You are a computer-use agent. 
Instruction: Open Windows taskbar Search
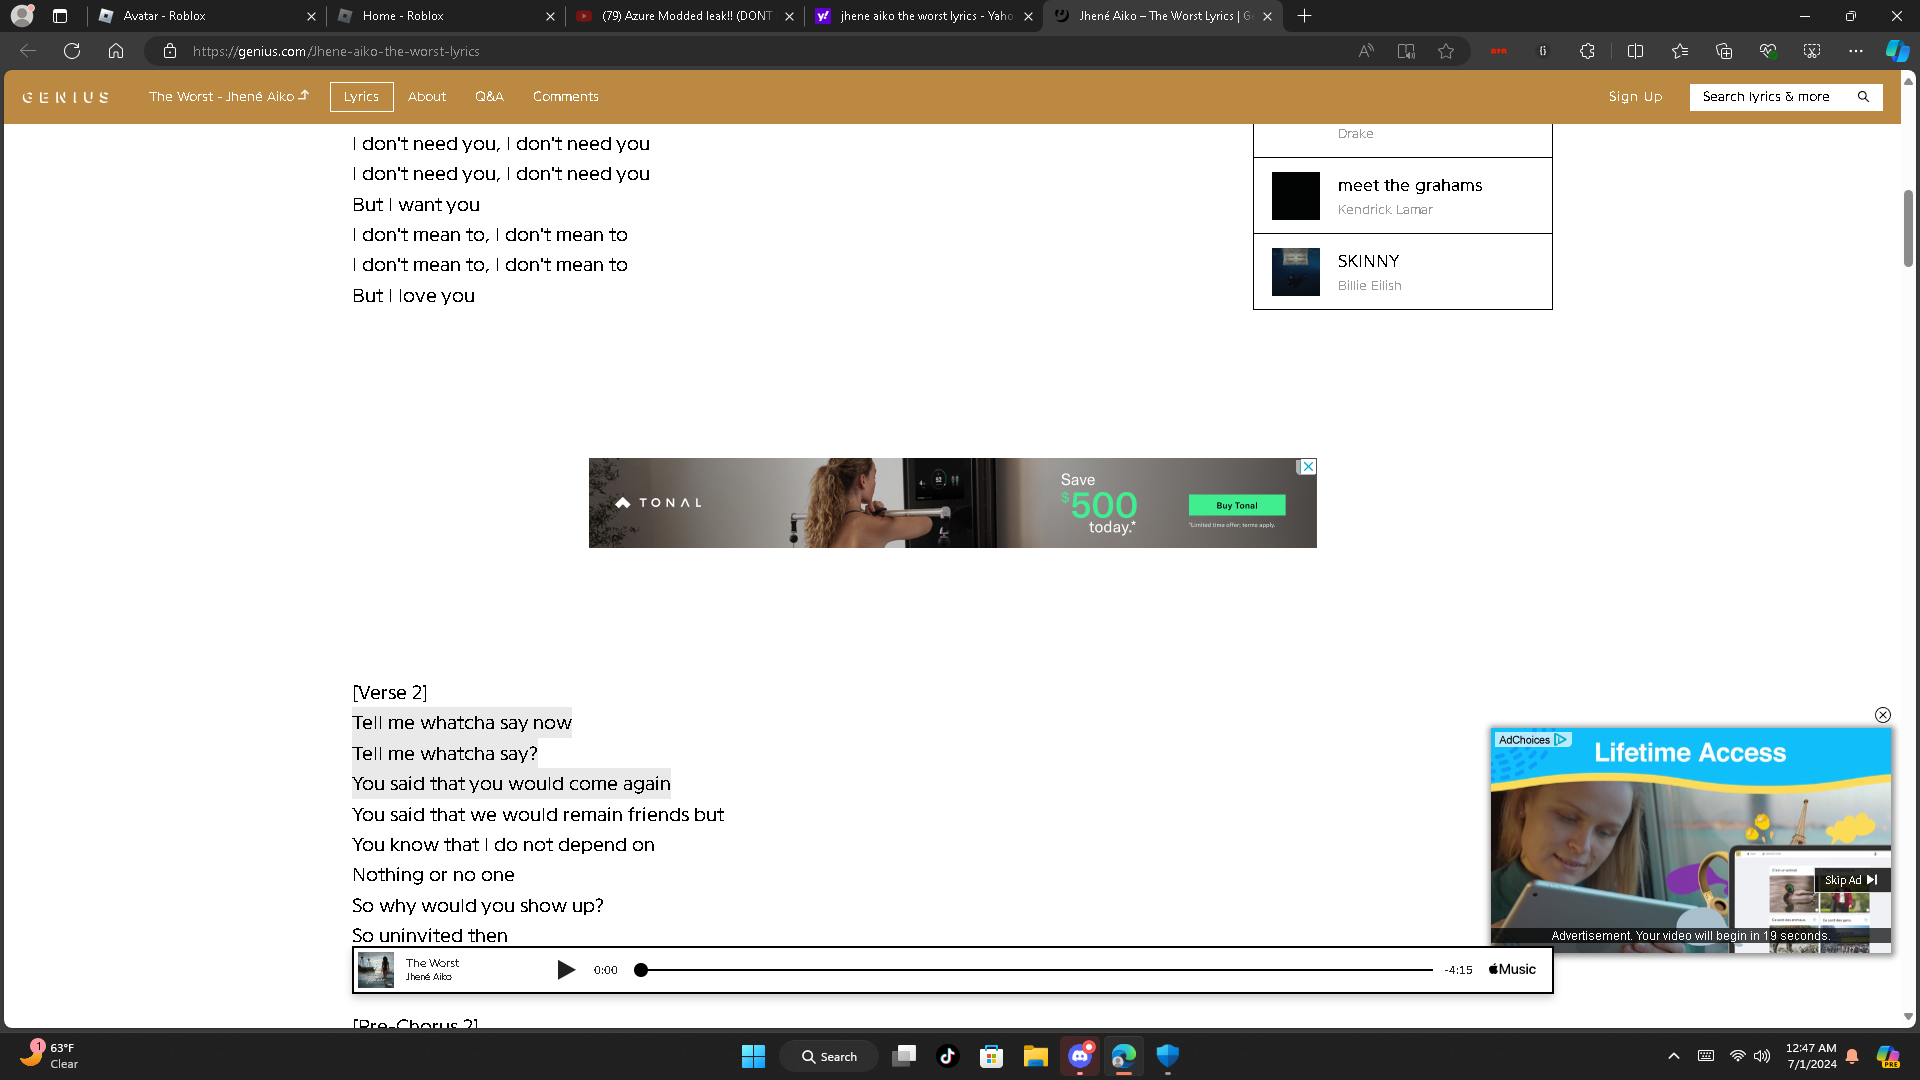(x=829, y=1056)
